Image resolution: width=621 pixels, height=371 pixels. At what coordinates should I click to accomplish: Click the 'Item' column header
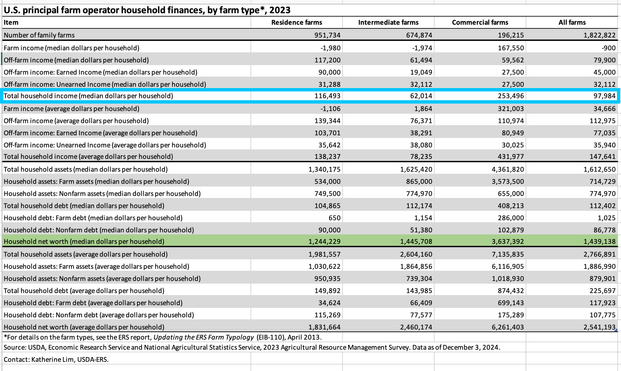click(11, 23)
